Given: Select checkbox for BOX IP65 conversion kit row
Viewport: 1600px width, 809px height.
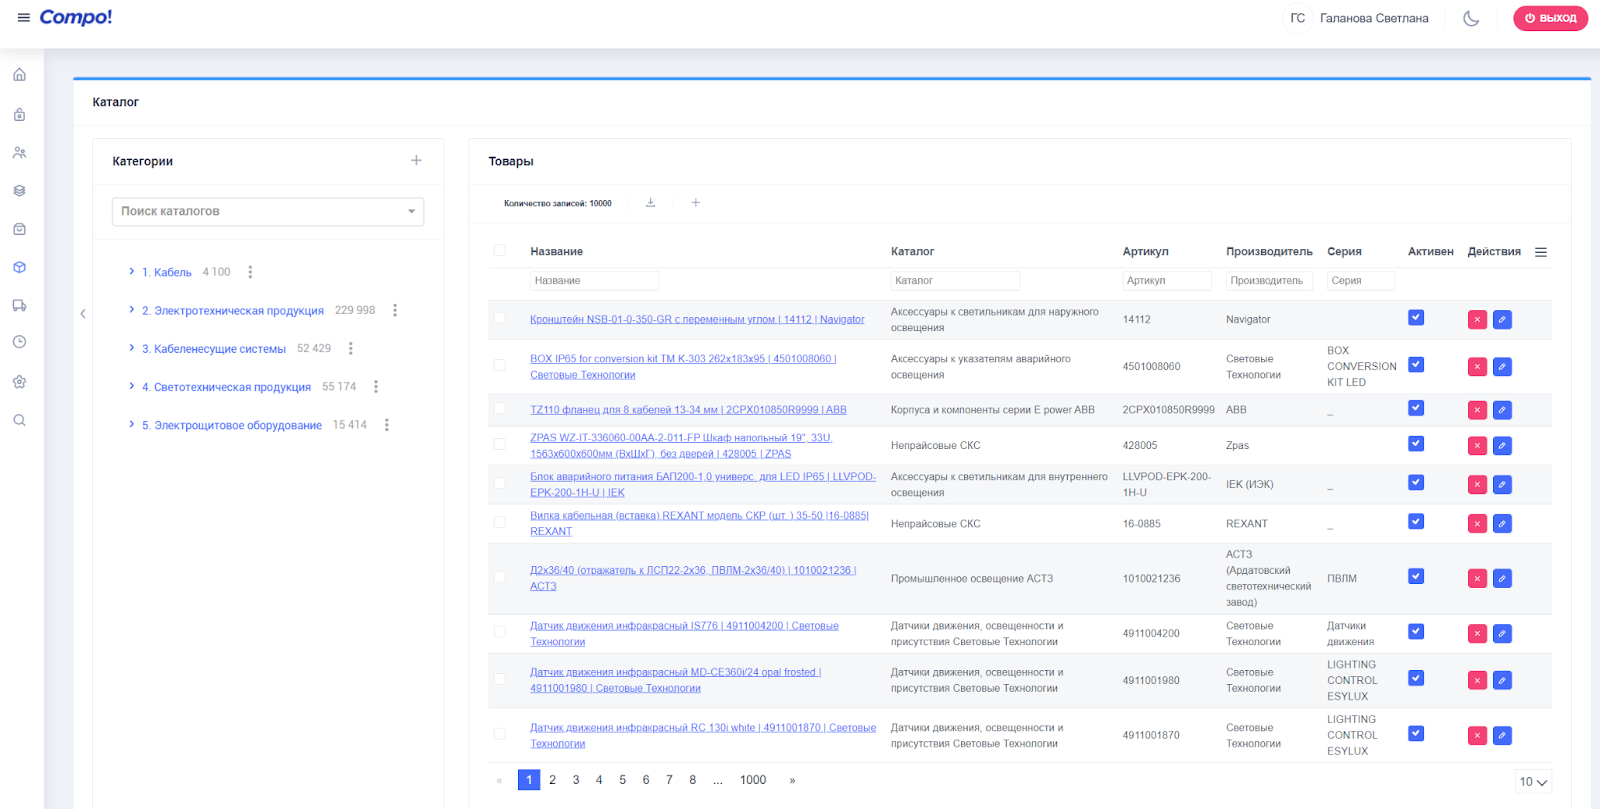Looking at the screenshot, I should pyautogui.click(x=499, y=366).
